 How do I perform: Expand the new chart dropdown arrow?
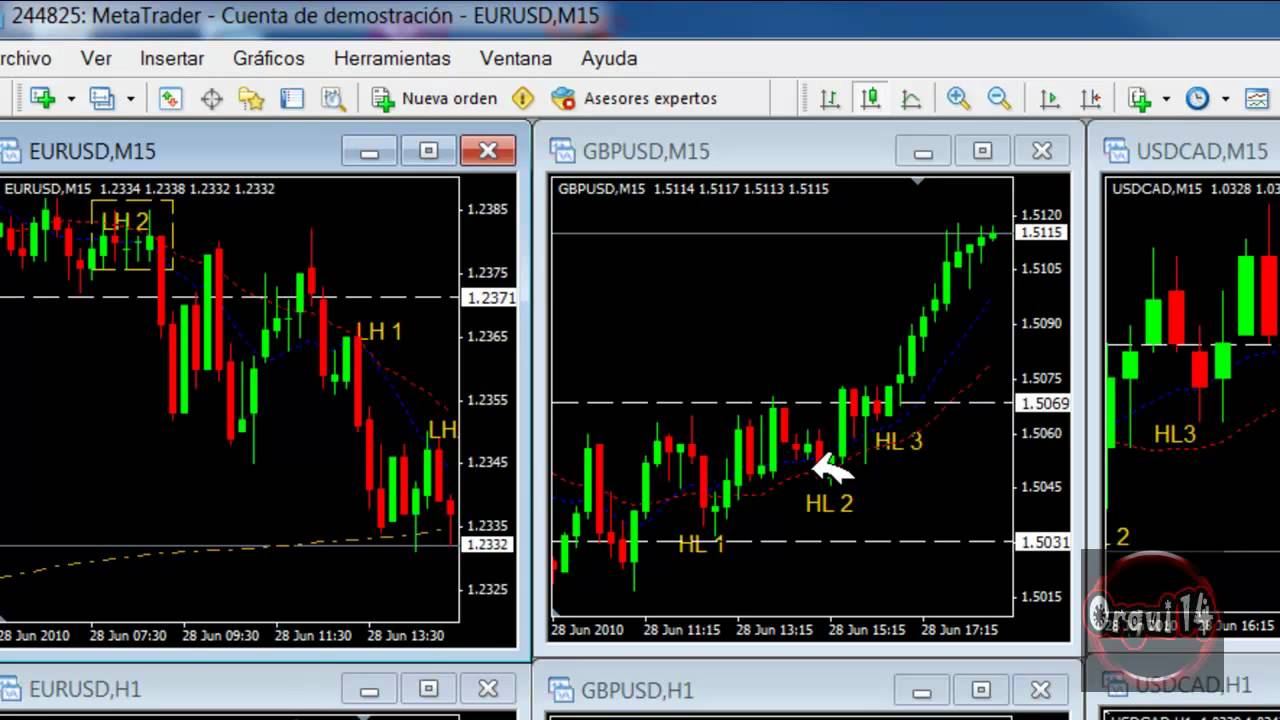pos(71,99)
